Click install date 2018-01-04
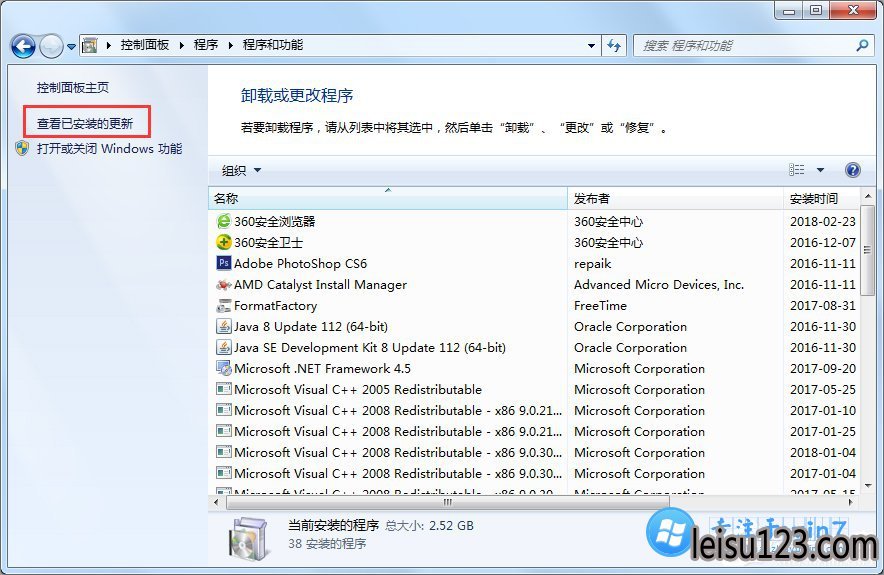Viewport: 884px width, 575px height. coord(823,453)
